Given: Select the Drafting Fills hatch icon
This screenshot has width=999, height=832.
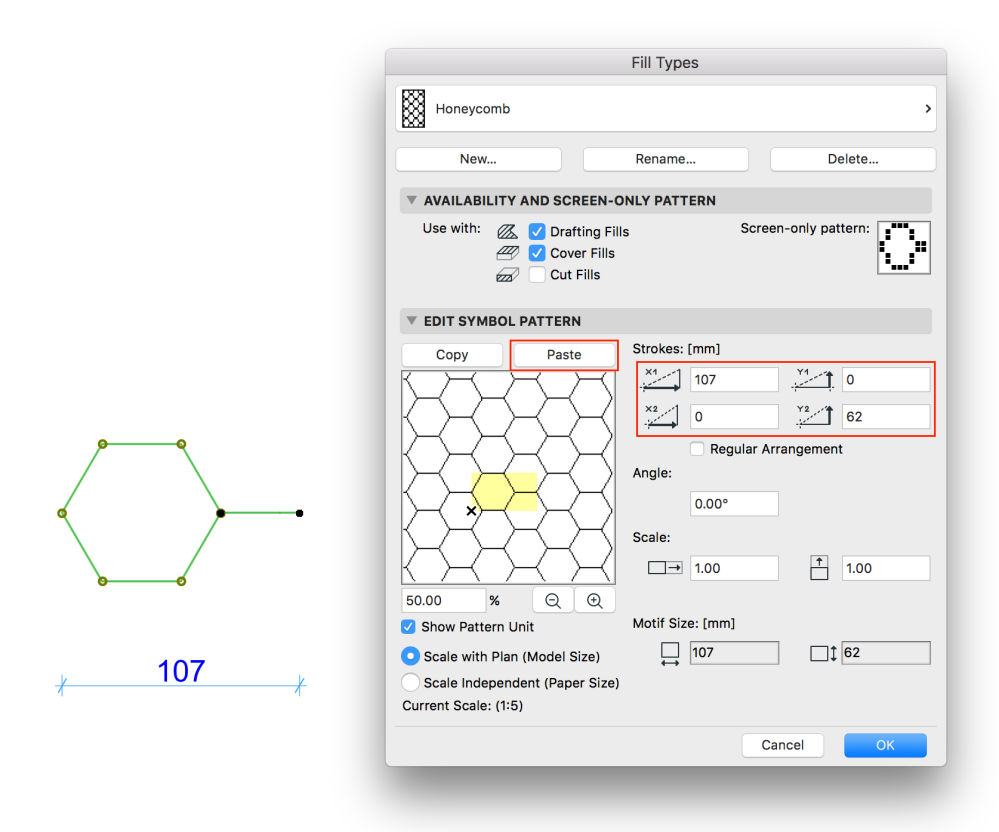Looking at the screenshot, I should point(507,231).
